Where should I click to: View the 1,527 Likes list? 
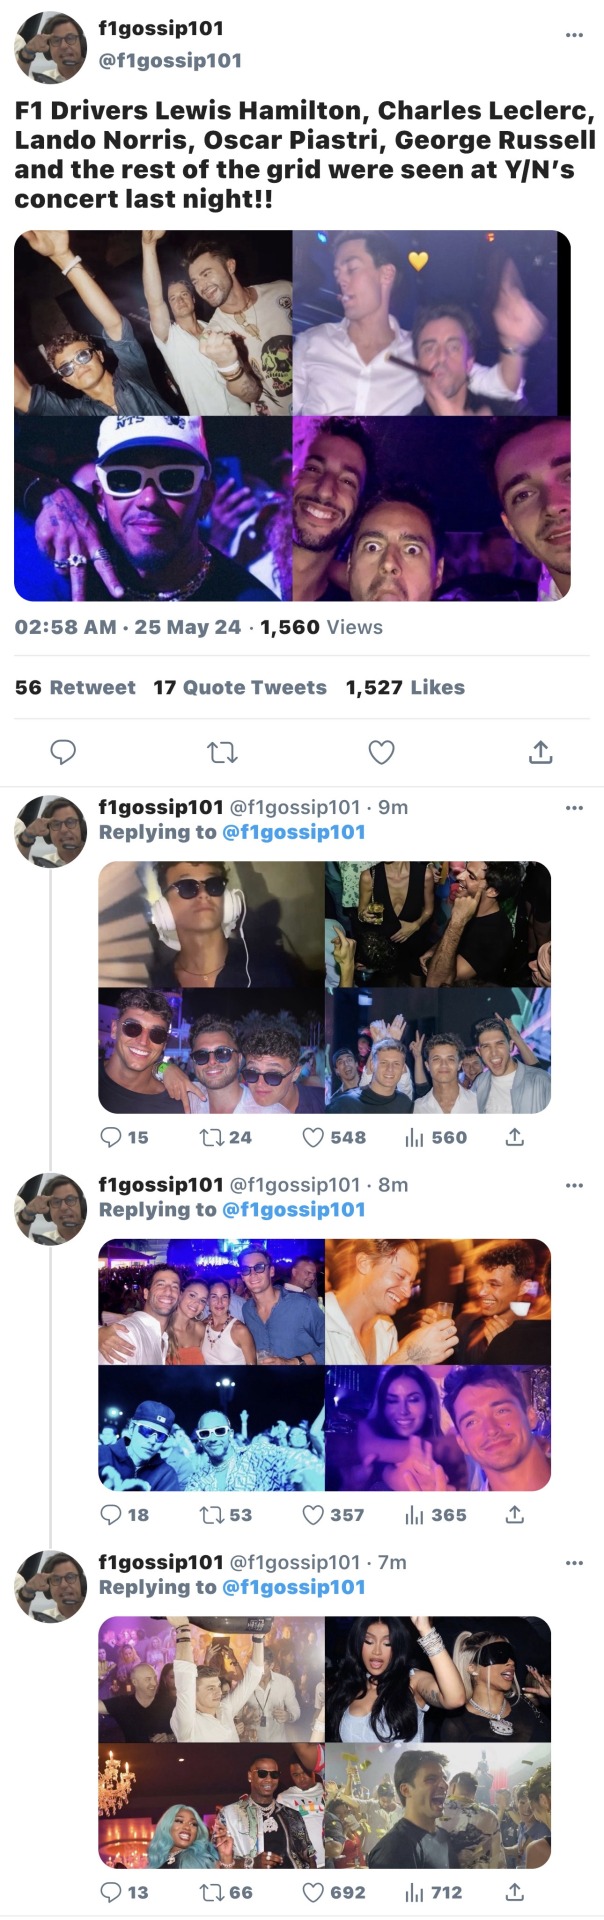405,687
